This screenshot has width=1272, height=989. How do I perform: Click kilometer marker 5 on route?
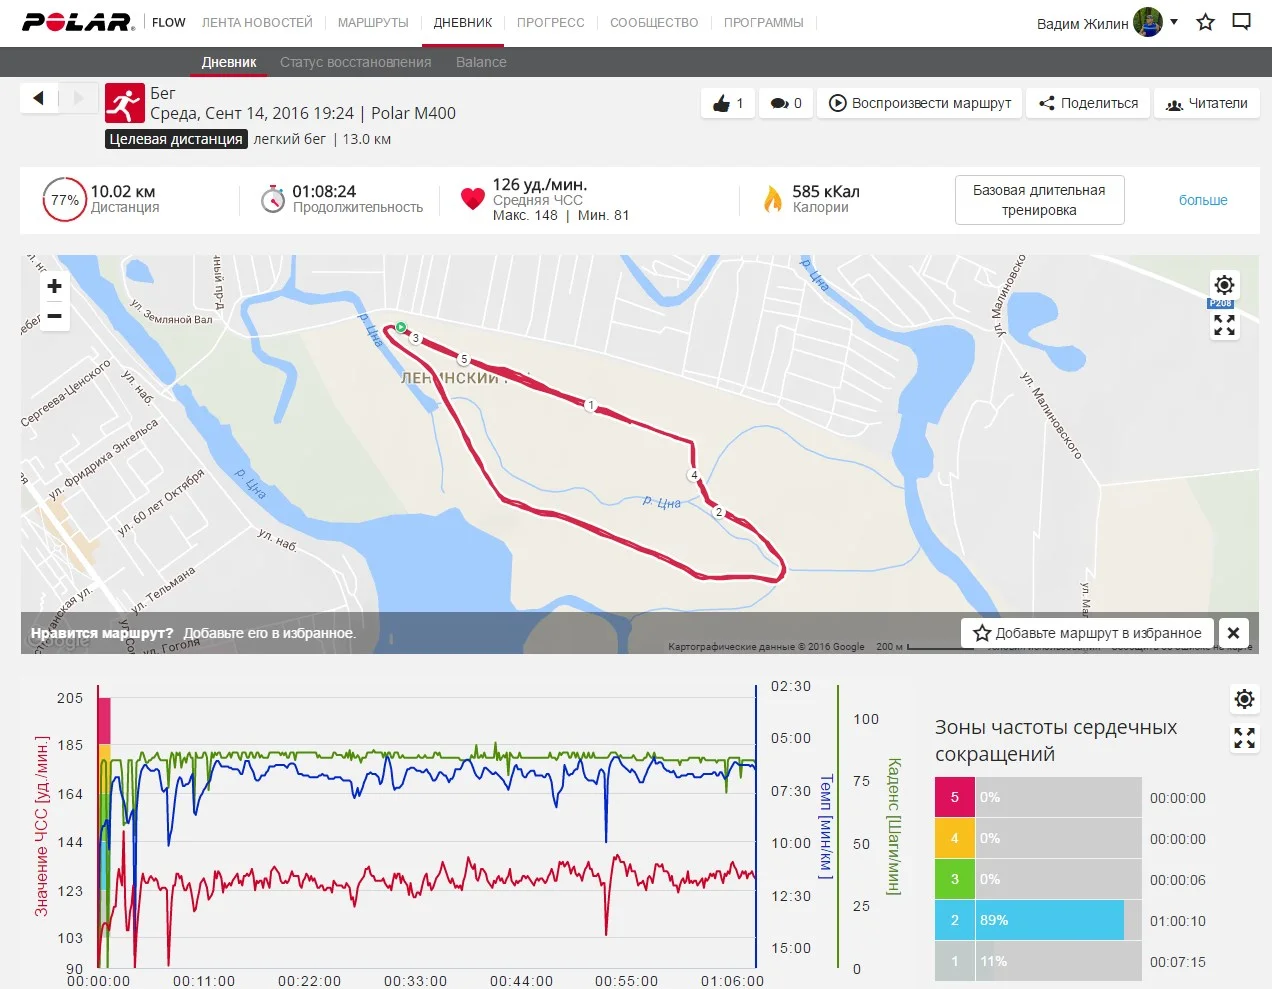(x=463, y=359)
